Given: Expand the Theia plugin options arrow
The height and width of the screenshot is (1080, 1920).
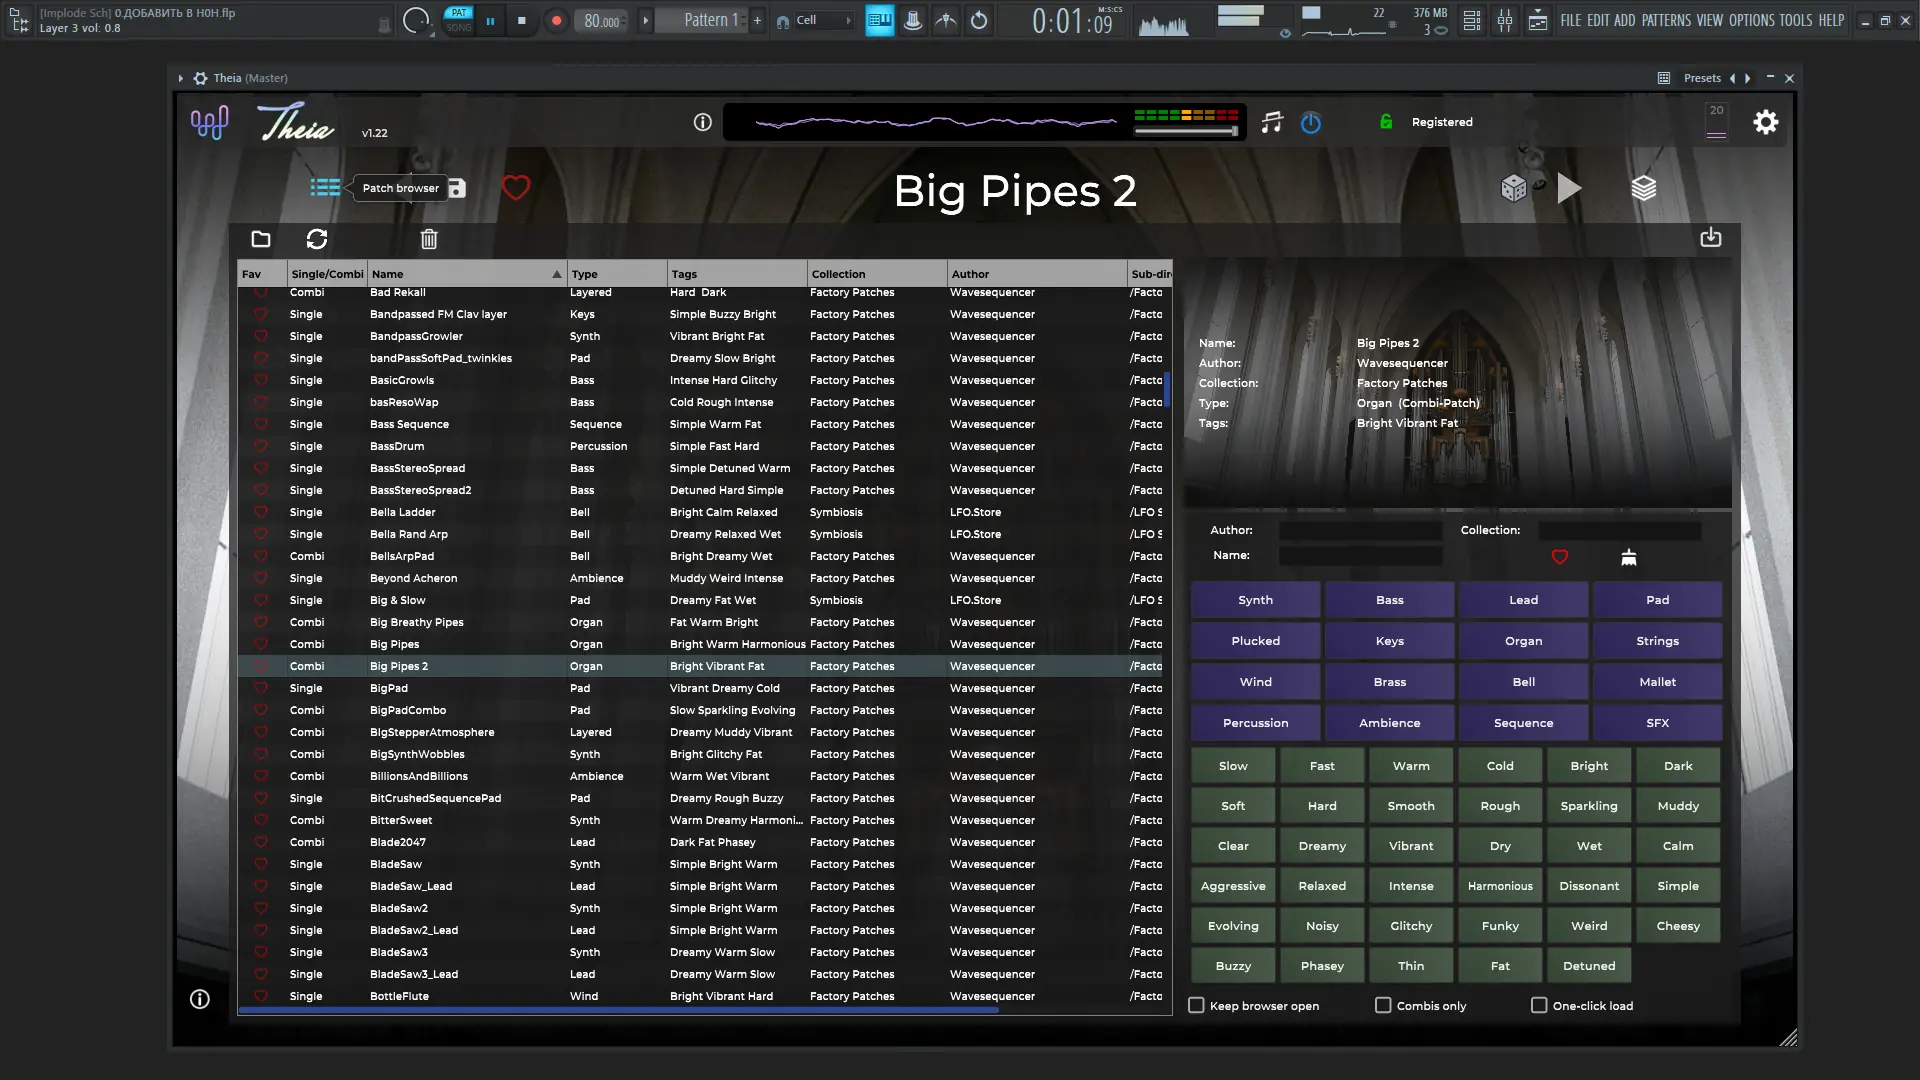Looking at the screenshot, I should point(180,78).
